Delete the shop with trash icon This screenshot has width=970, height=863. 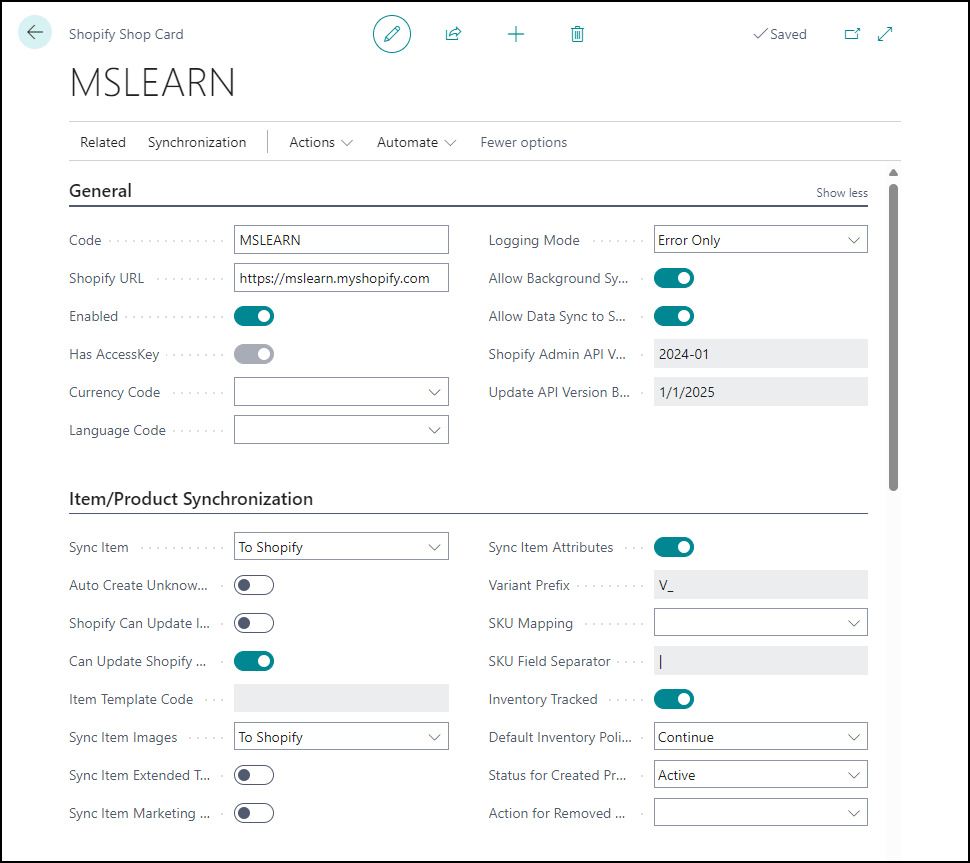577,34
